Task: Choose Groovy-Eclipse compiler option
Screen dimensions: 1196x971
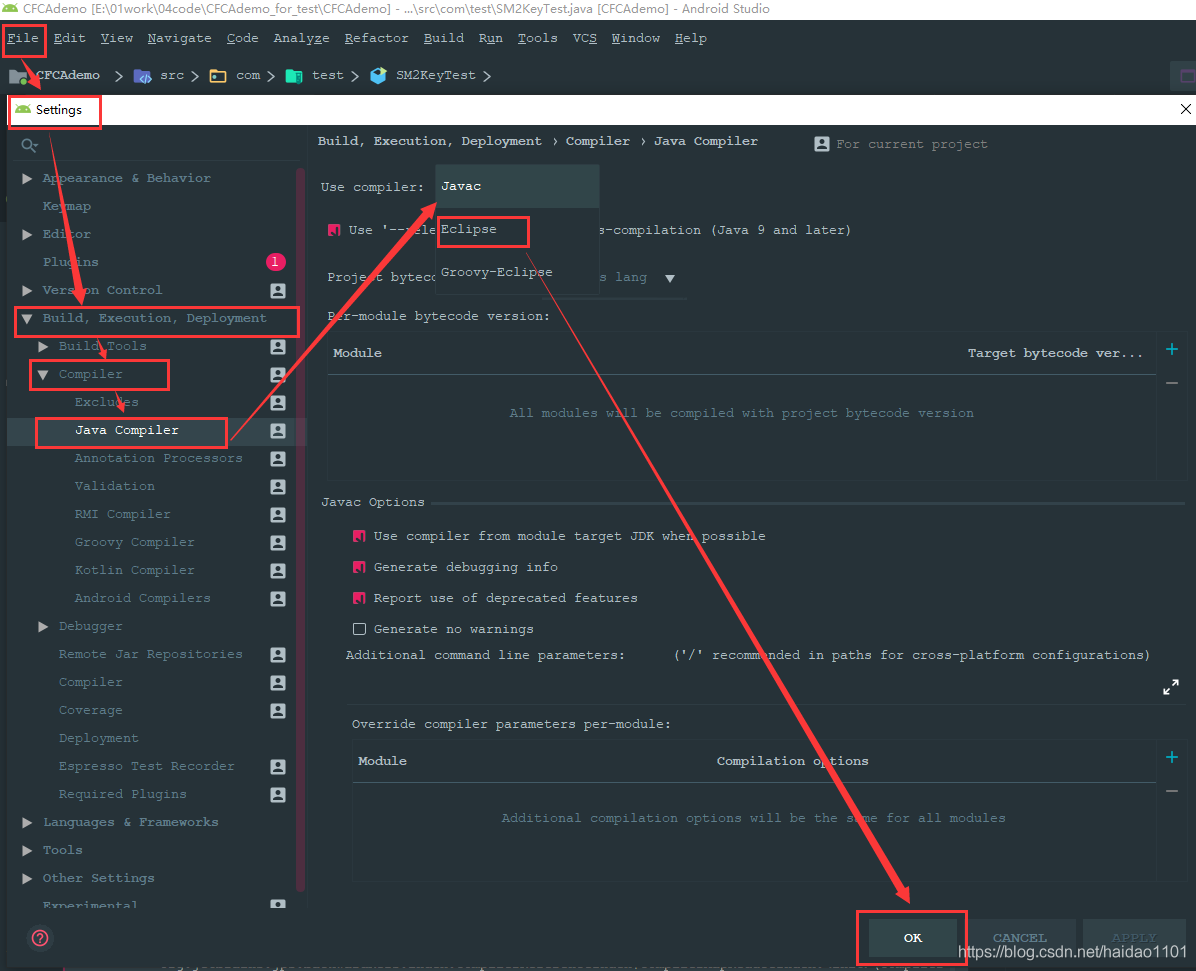Action: 517,272
